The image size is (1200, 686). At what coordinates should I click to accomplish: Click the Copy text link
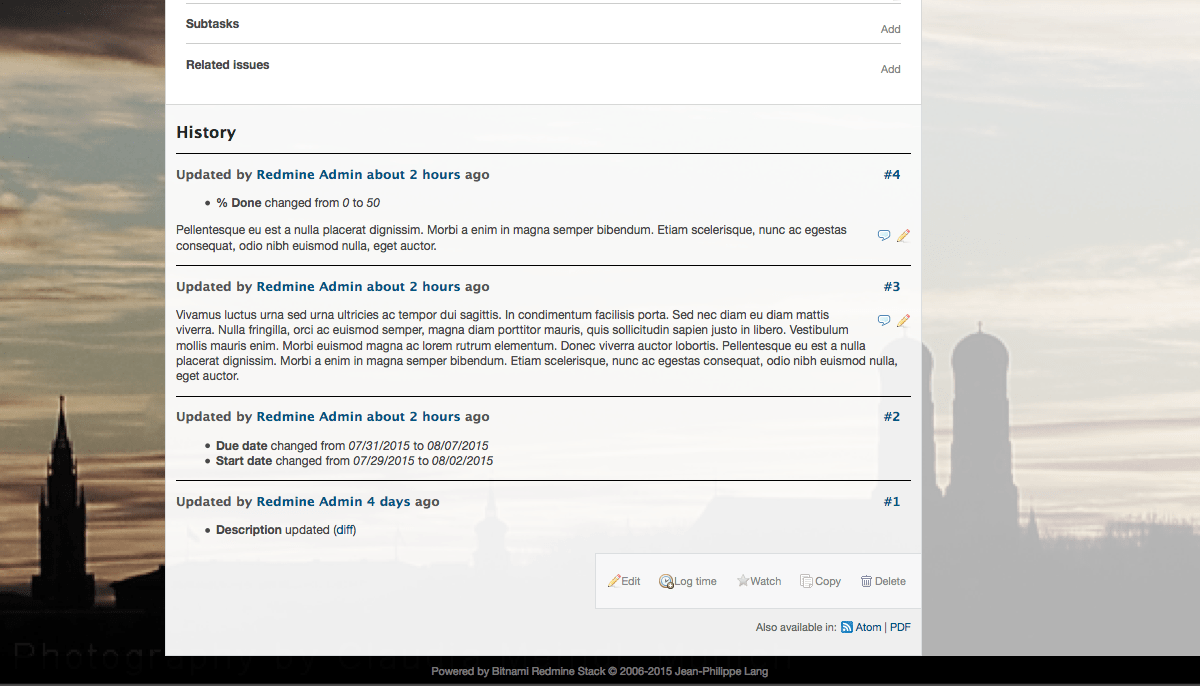point(828,581)
